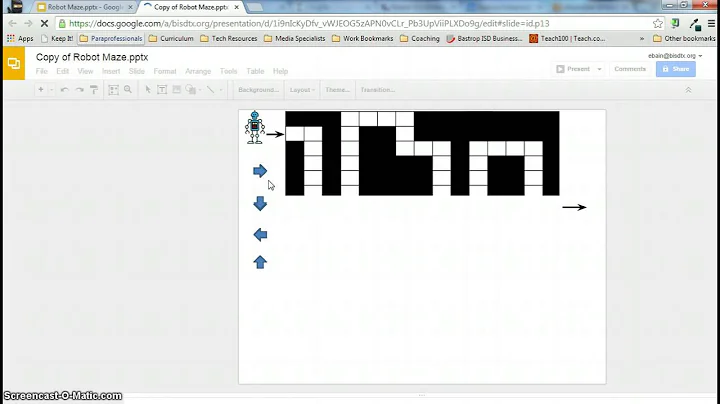The image size is (720, 404).
Task: Select the blue up arrow shape
Action: pyautogui.click(x=260, y=262)
